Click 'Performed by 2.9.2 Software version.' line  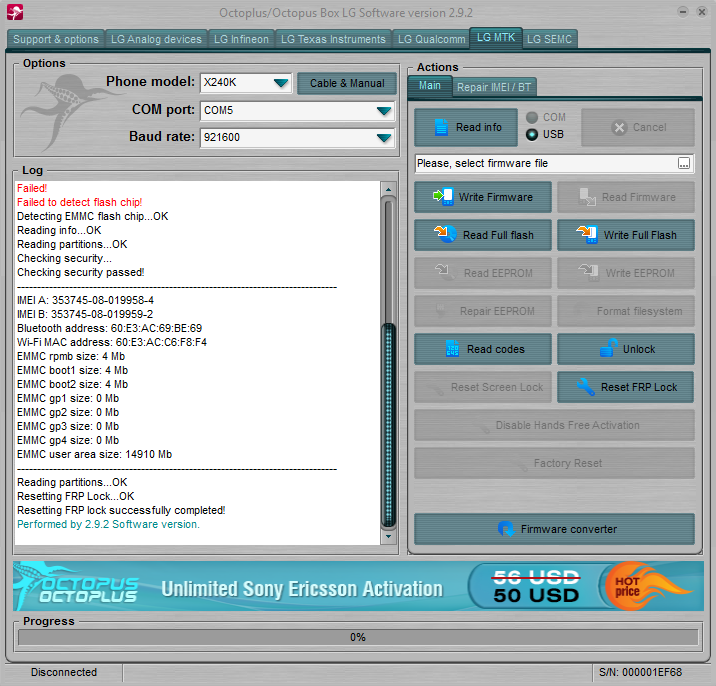[108, 524]
